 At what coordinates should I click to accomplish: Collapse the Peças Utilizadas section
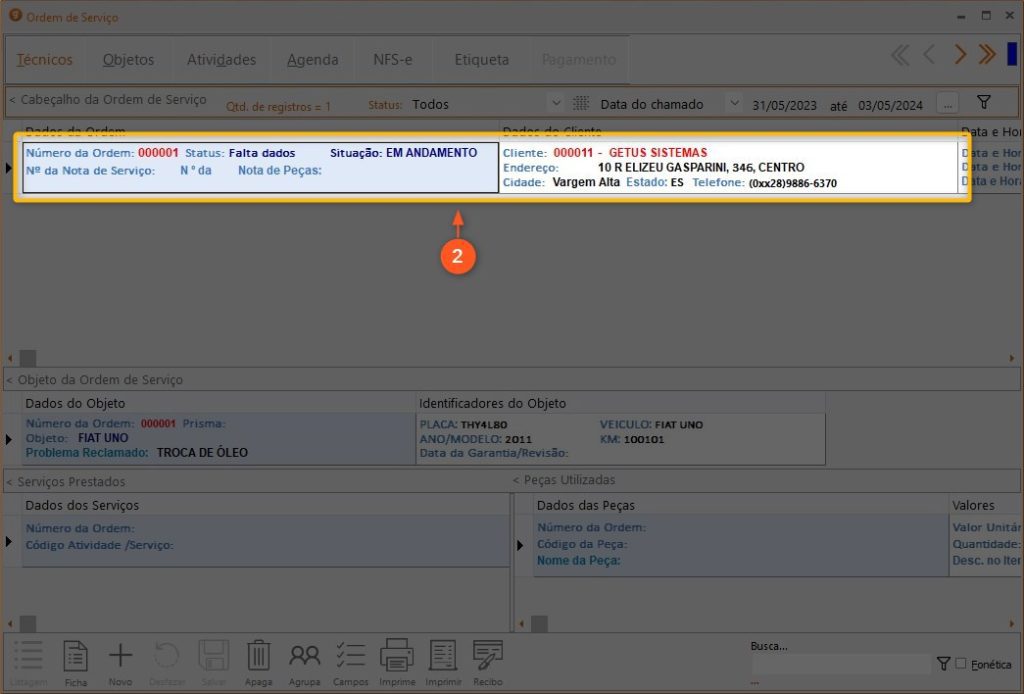(x=517, y=481)
